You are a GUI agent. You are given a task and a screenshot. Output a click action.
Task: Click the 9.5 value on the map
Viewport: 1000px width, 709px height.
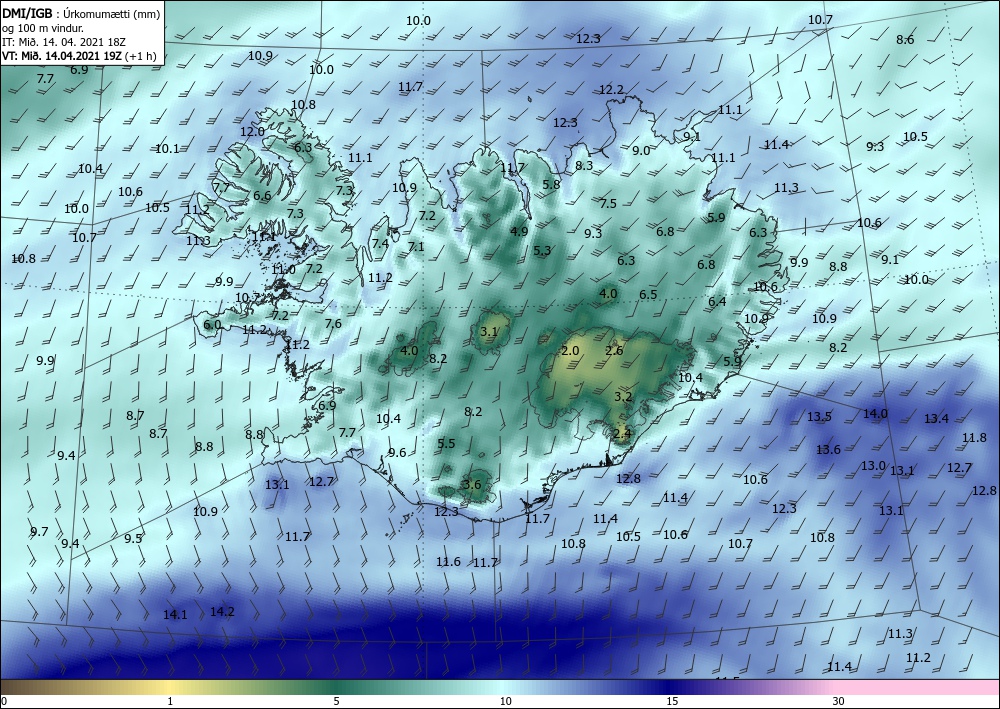(133, 539)
